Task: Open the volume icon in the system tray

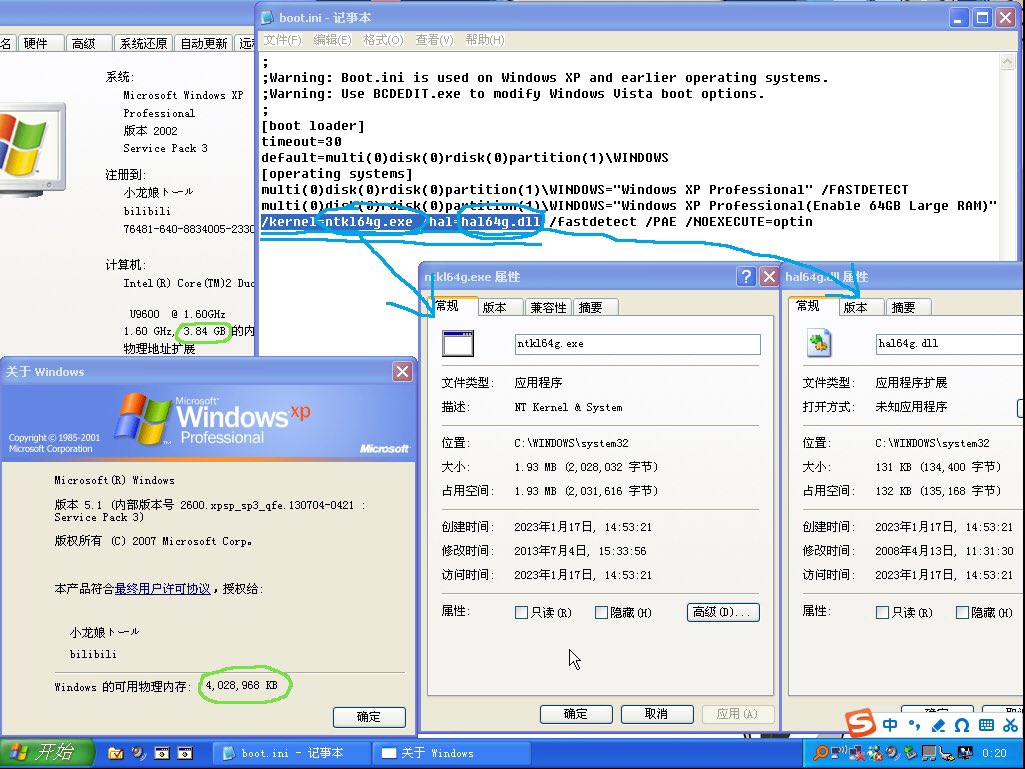Action: click(892, 752)
